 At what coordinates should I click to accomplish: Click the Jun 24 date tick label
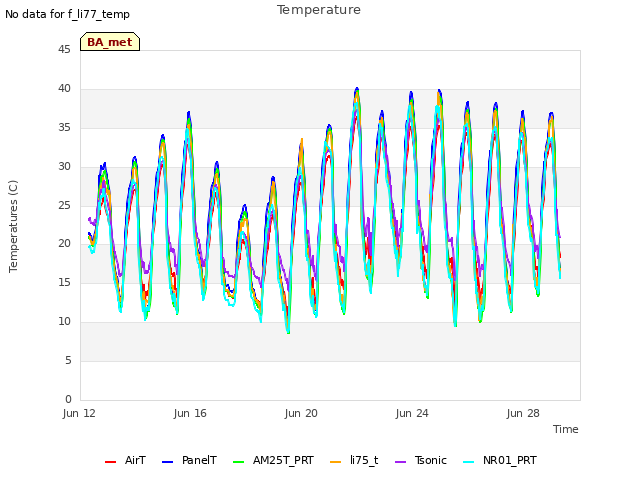tap(412, 413)
